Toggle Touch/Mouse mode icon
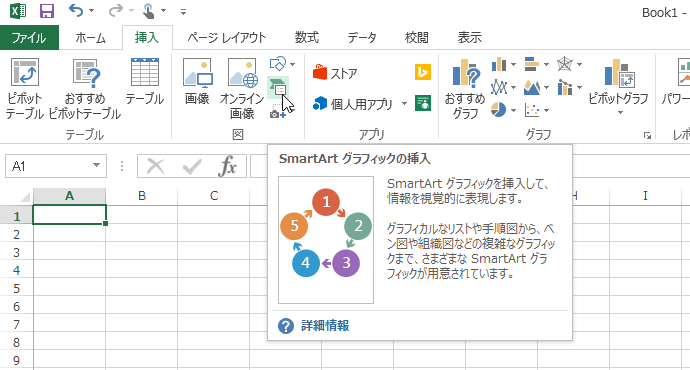Viewport: 690px width, 370px height. click(149, 11)
